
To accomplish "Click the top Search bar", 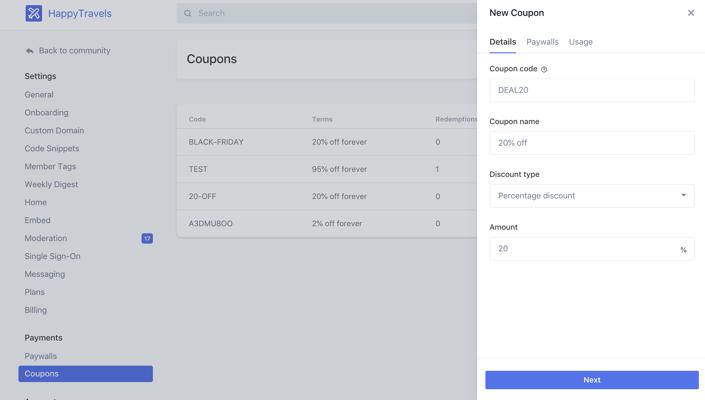I will click(x=330, y=13).
